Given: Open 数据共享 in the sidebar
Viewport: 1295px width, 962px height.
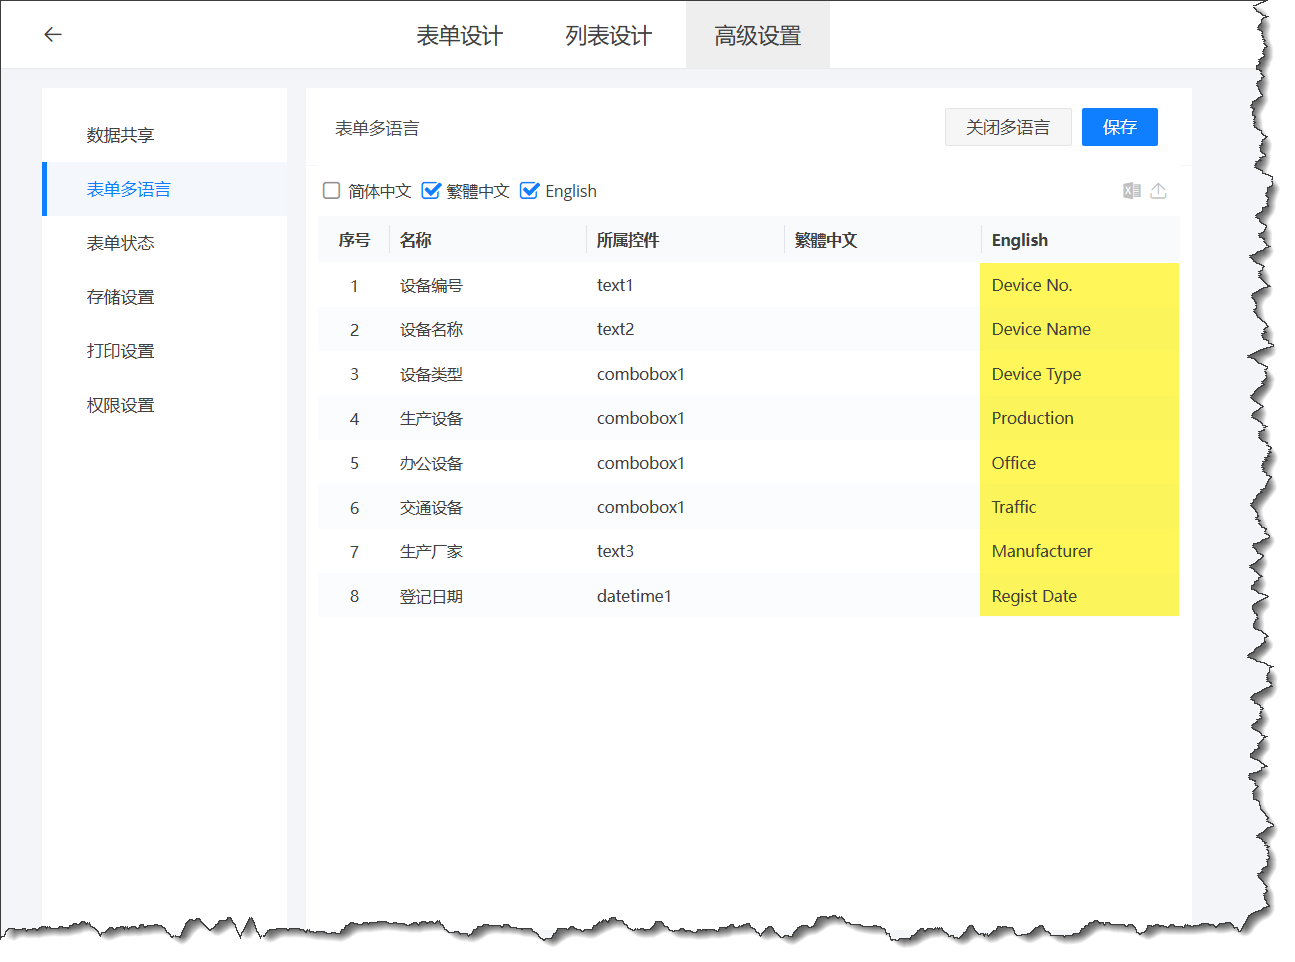Looking at the screenshot, I should pyautogui.click(x=120, y=135).
